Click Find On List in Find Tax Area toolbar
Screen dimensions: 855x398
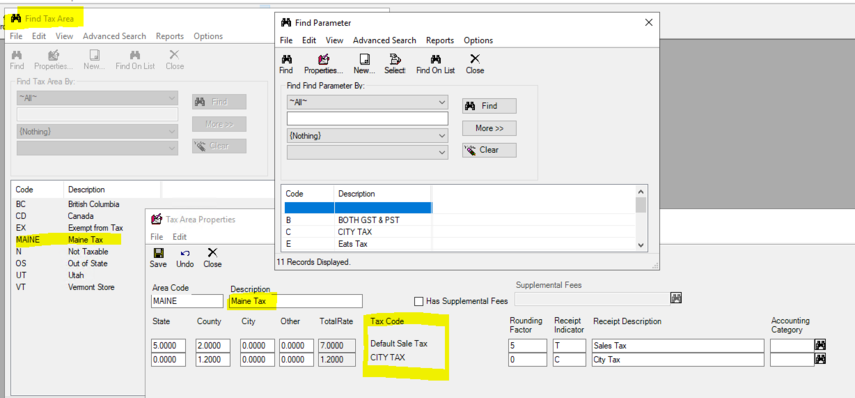point(135,60)
